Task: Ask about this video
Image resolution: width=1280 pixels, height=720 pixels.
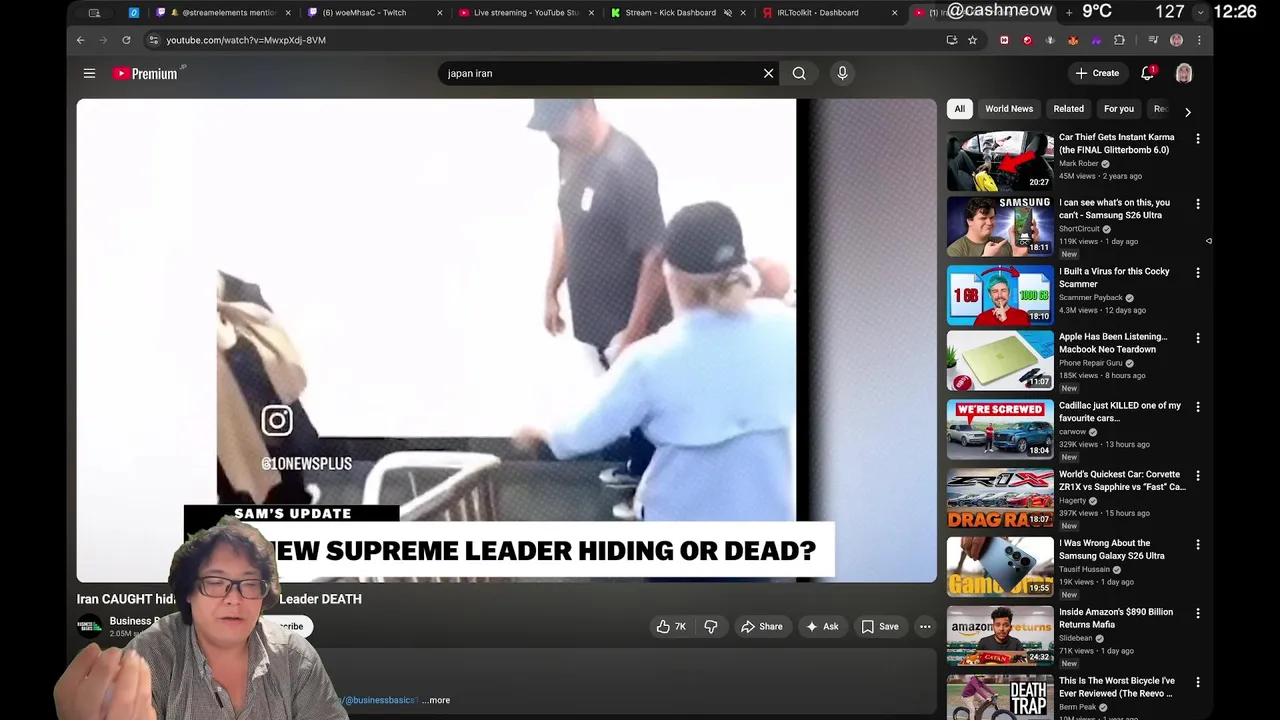Action: (821, 626)
